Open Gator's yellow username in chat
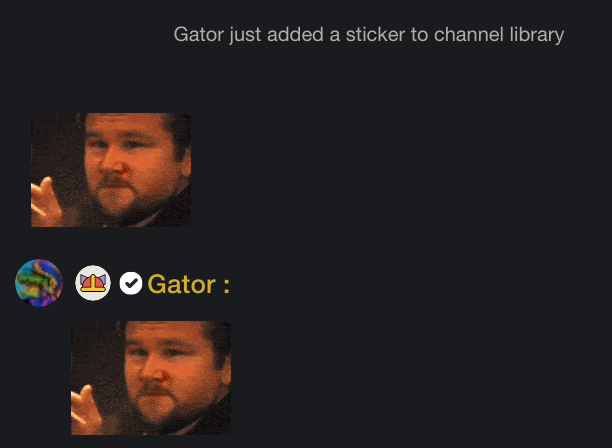This screenshot has height=448, width=612. [181, 284]
